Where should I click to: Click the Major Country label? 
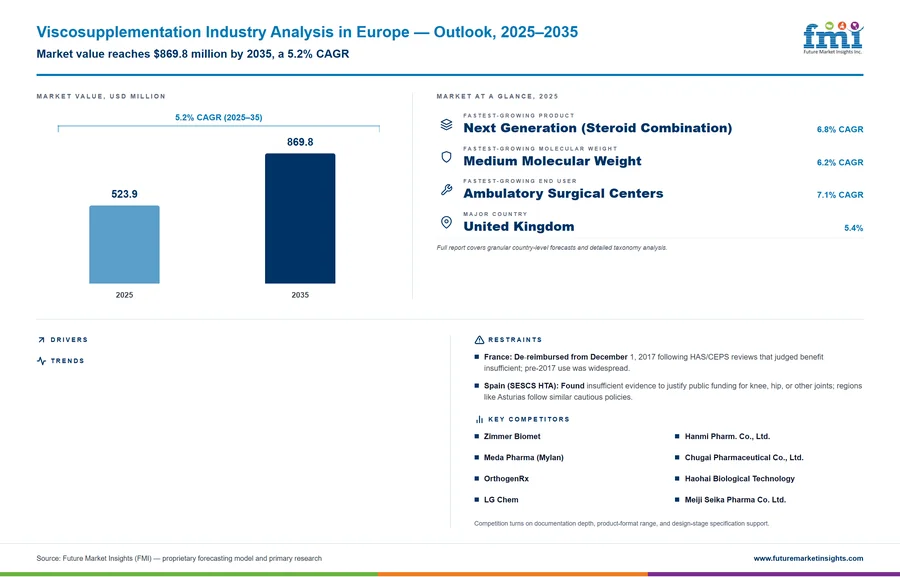coord(495,214)
